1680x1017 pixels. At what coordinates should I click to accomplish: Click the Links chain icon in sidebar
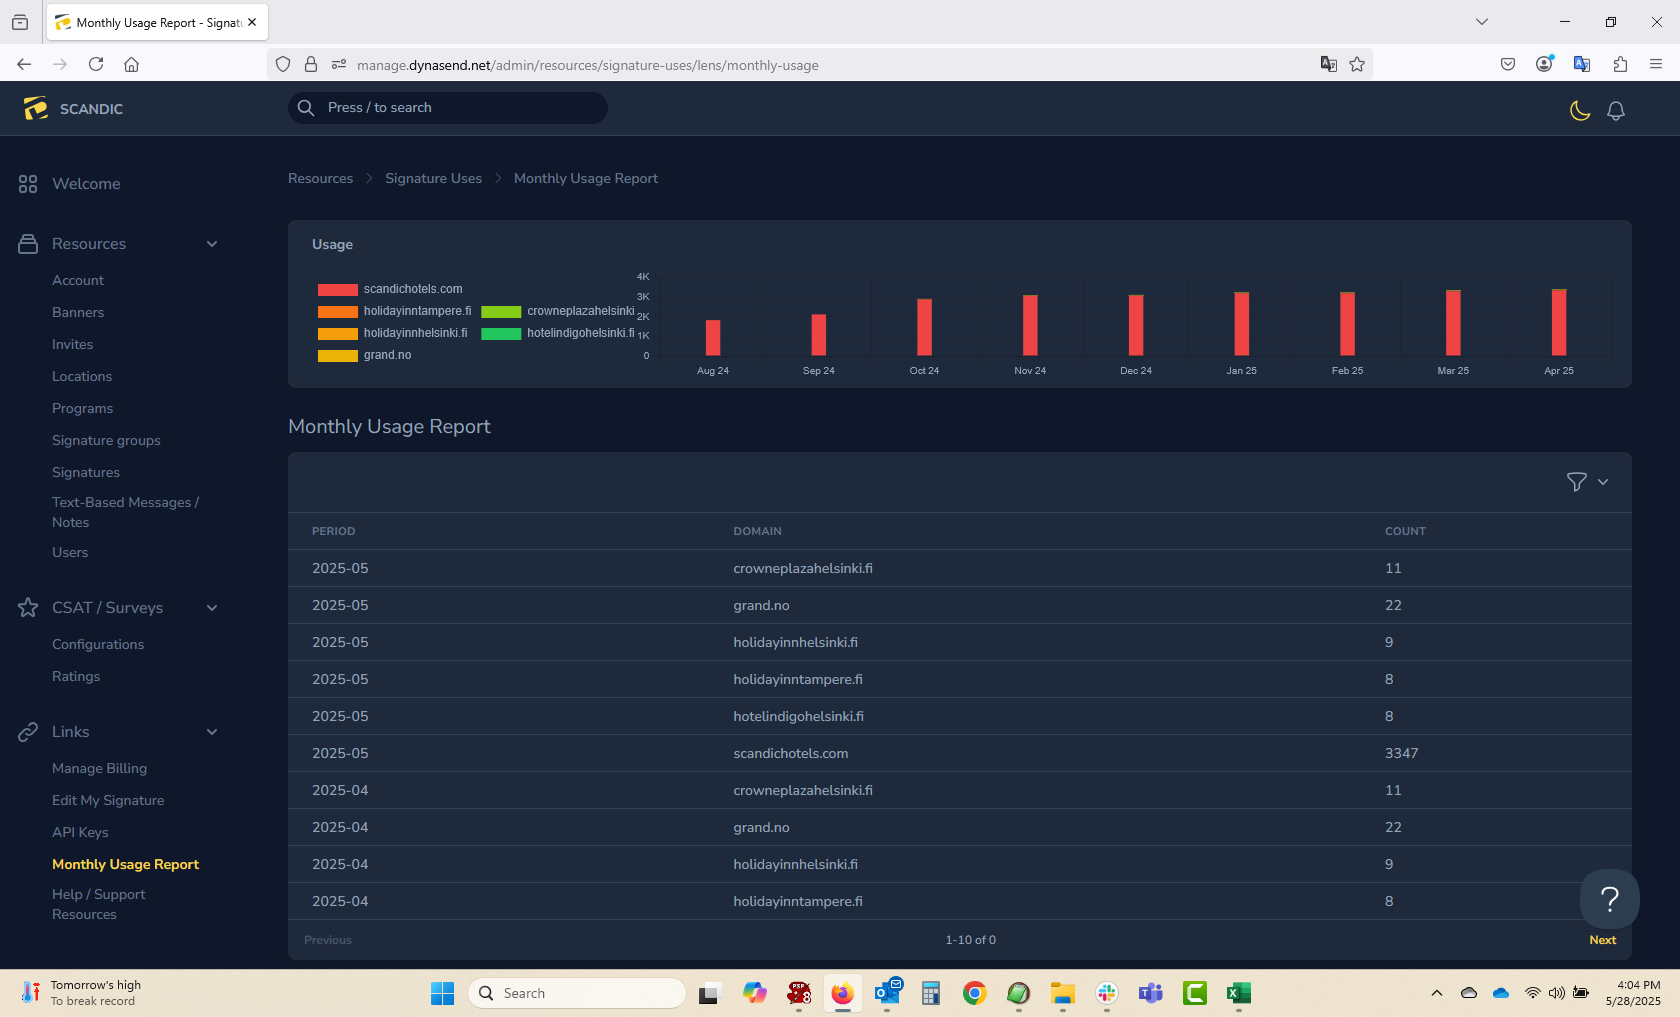click(27, 731)
